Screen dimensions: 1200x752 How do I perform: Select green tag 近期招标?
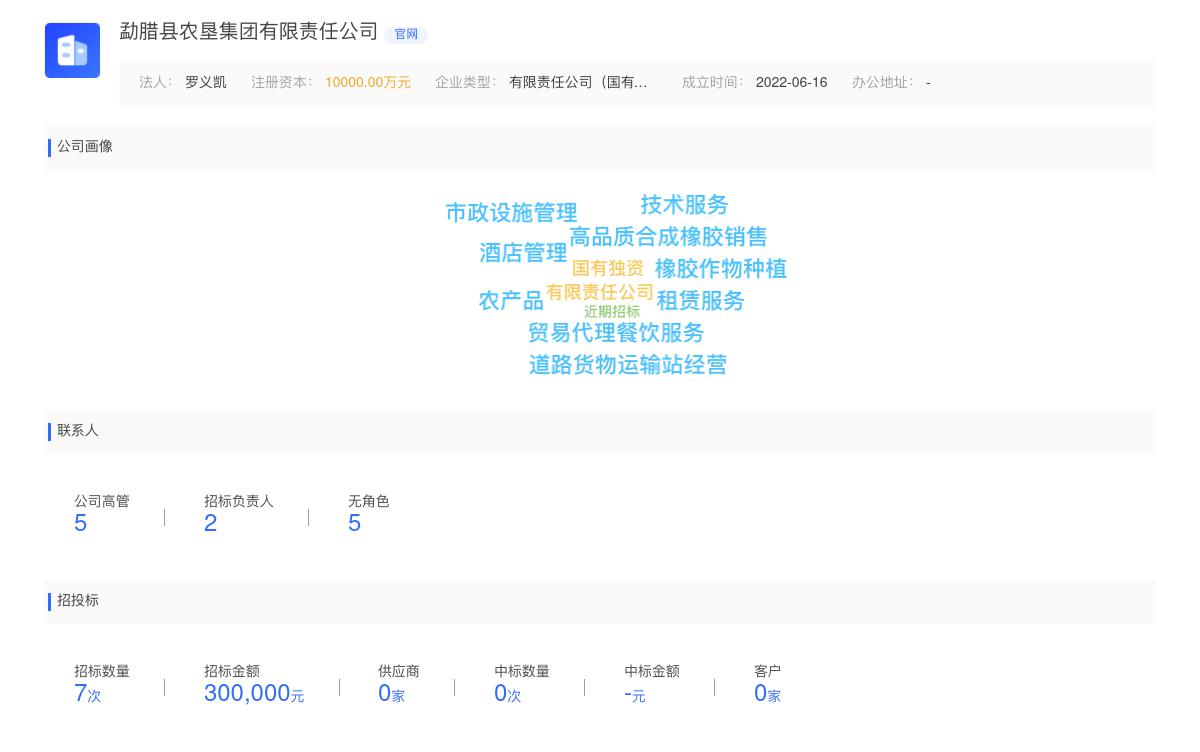click(x=612, y=312)
